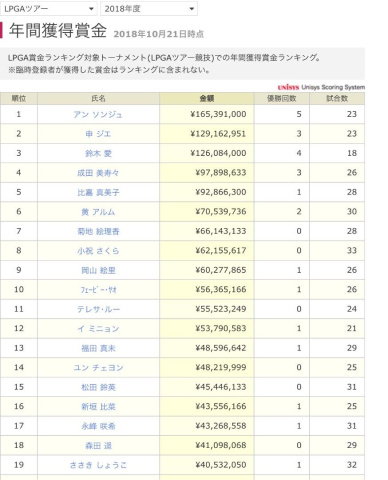Sort by 試合数 column header
Image resolution: width=388 pixels, height=480 pixels.
click(337, 98)
